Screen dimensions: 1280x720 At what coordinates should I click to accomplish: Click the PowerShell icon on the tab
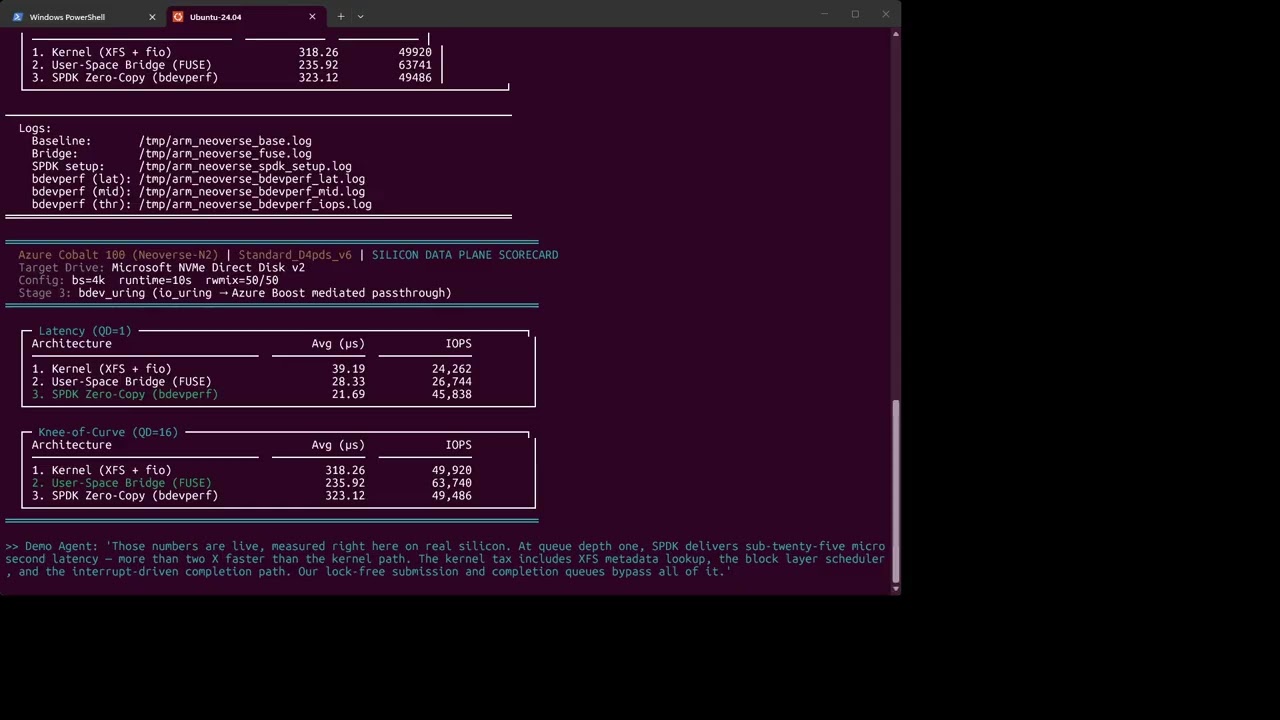17,17
